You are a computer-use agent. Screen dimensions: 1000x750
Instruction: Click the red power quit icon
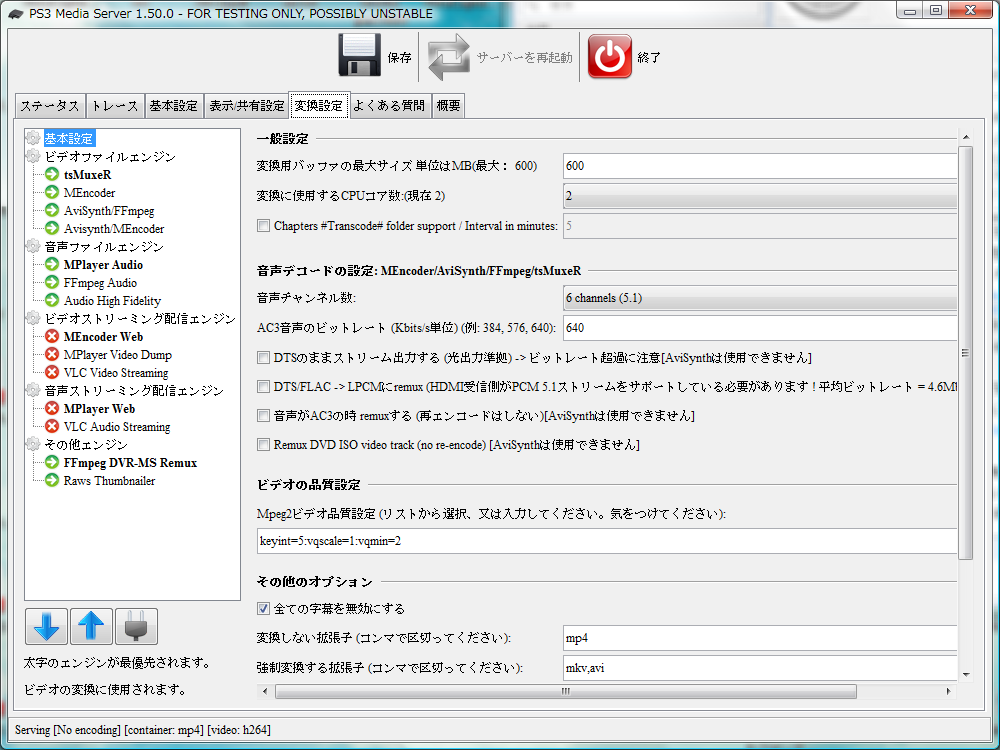(609, 57)
